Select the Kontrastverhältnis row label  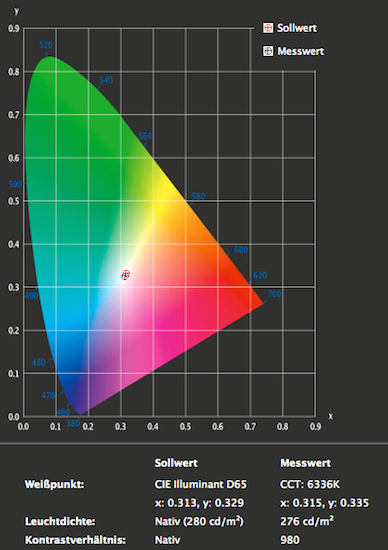(x=75, y=539)
